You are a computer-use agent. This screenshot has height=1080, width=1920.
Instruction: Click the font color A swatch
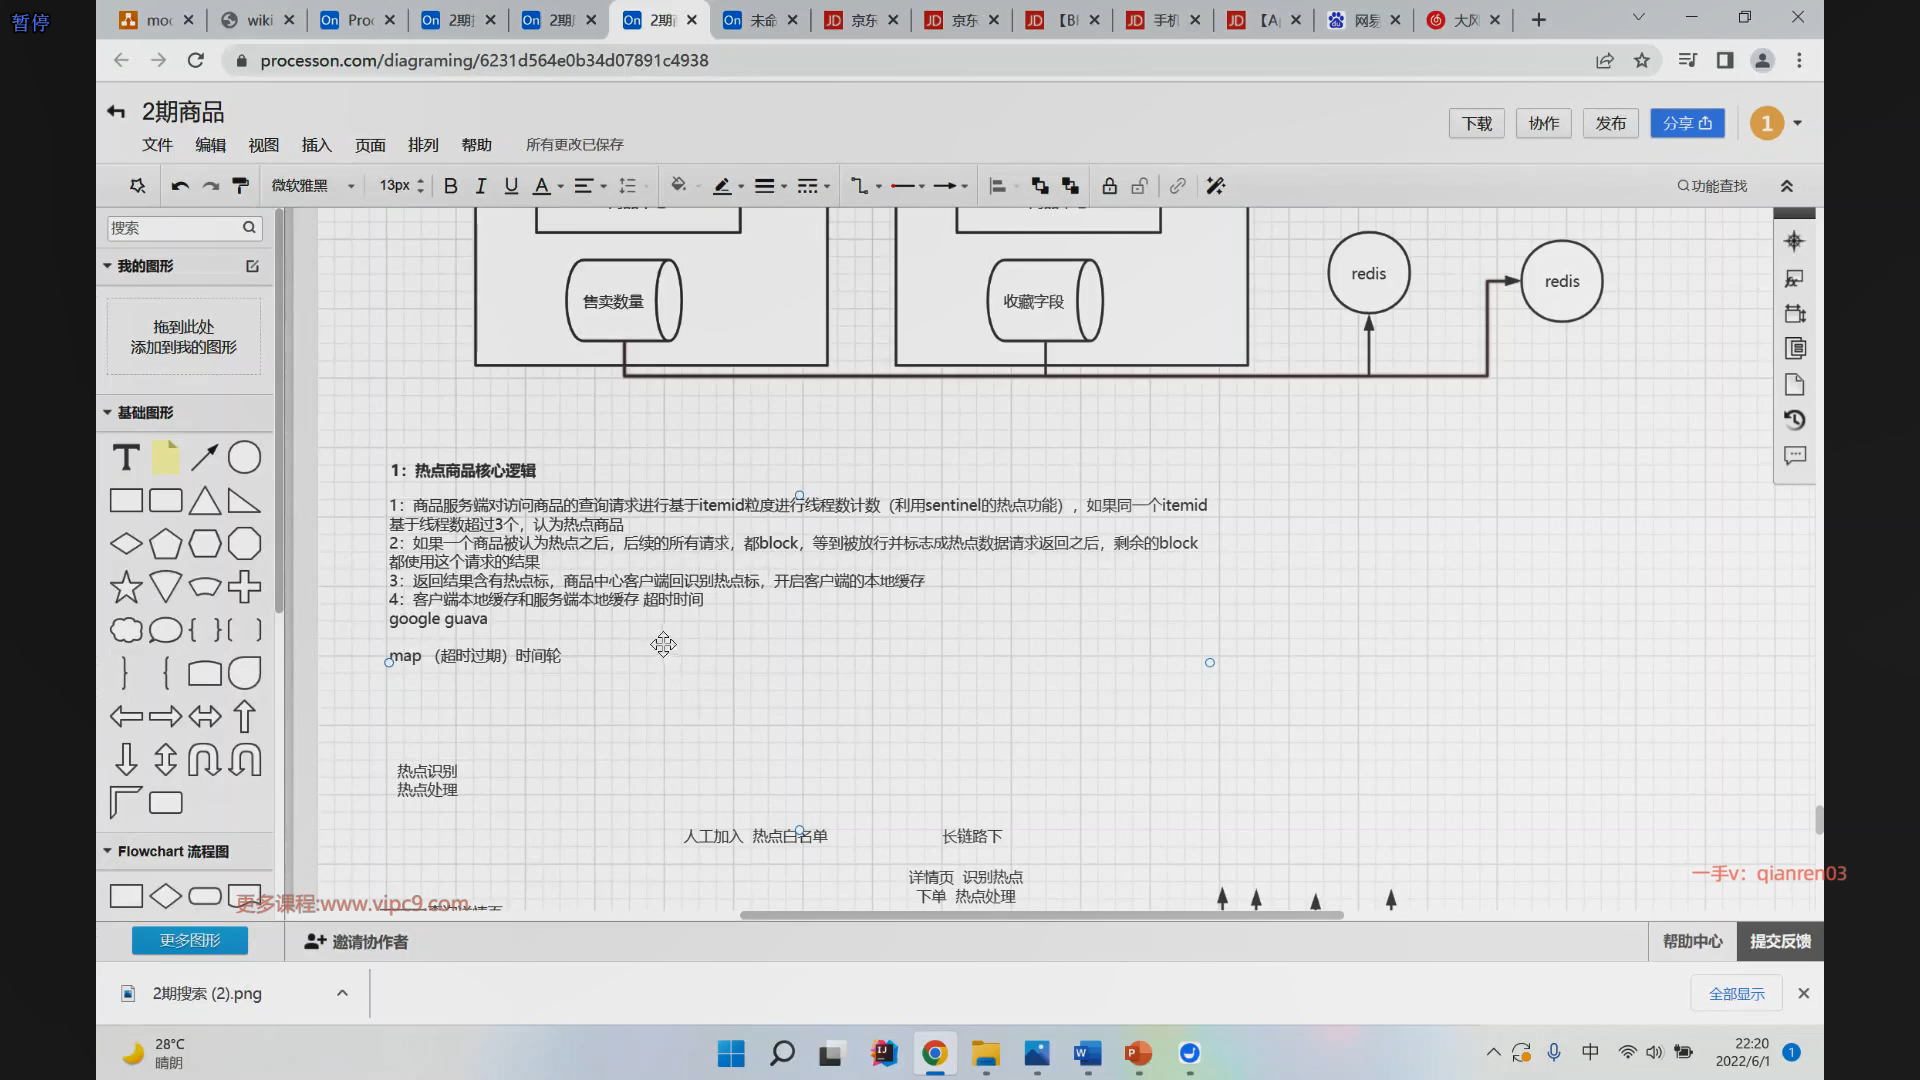click(x=541, y=186)
